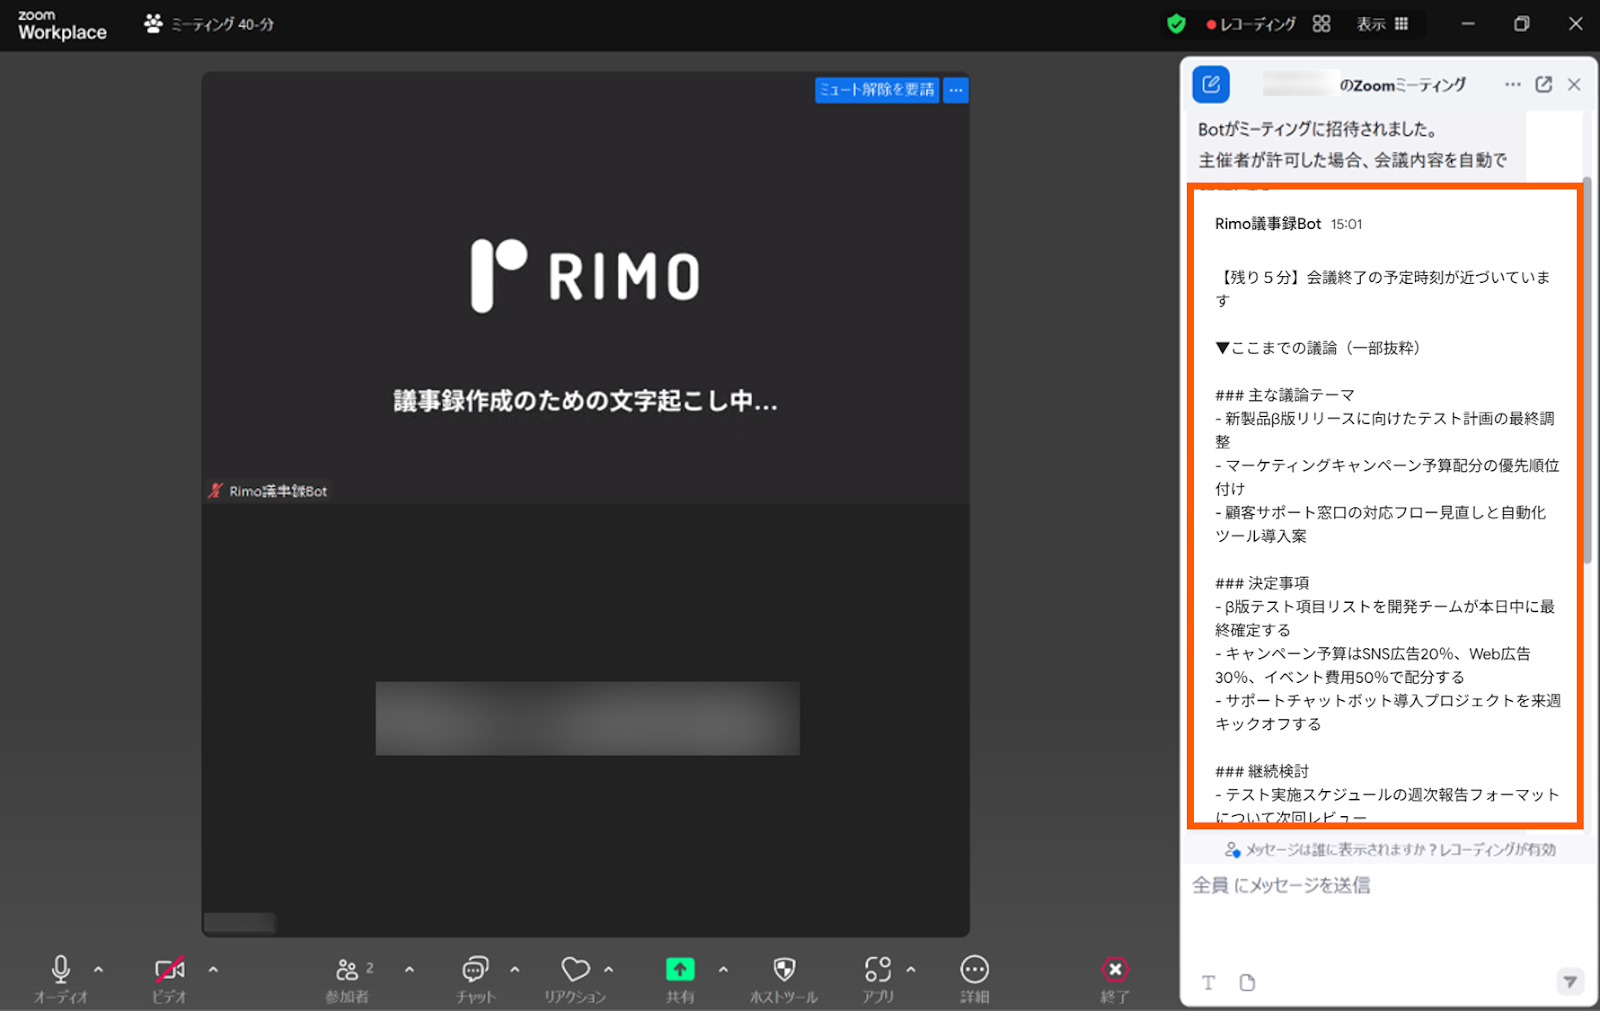Expand the オーディオ options chevron
This screenshot has height=1011, width=1600.
tap(97, 969)
